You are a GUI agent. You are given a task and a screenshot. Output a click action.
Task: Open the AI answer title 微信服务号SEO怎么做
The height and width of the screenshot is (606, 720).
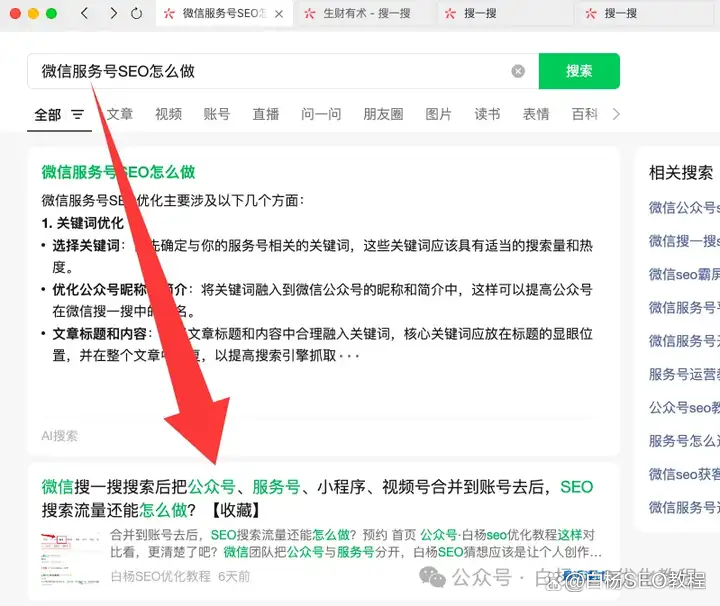pyautogui.click(x=118, y=172)
